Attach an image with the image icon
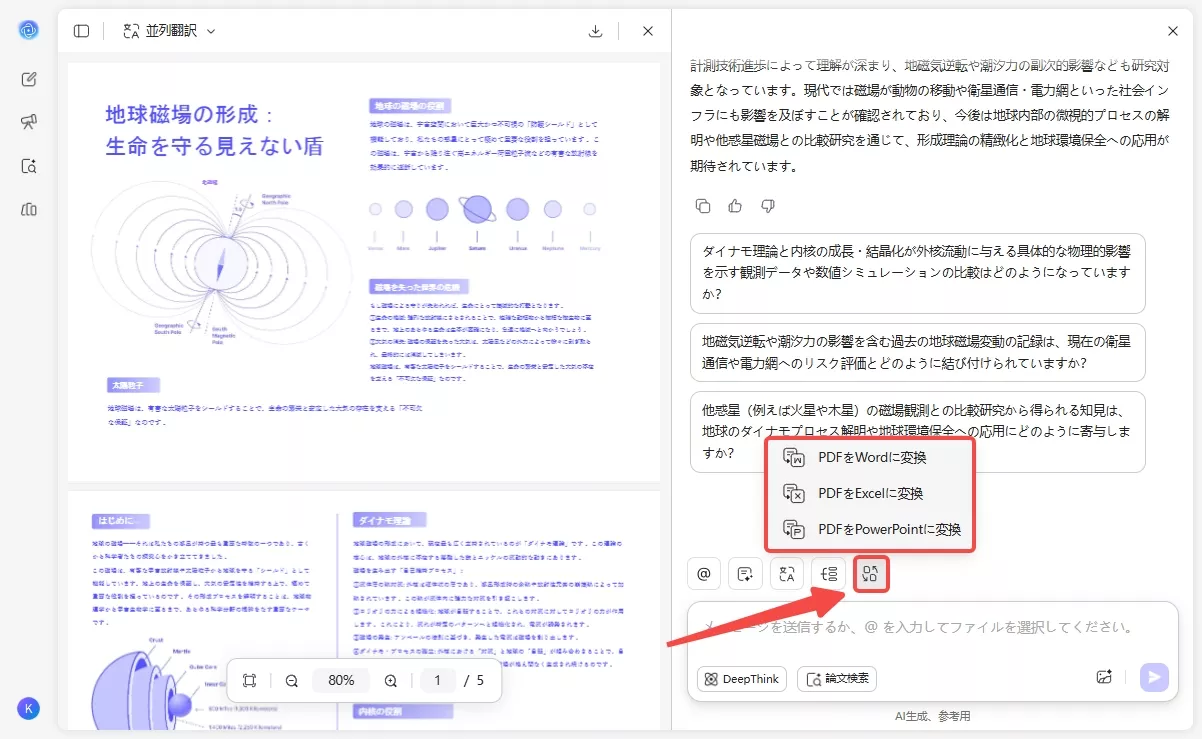The width and height of the screenshot is (1202, 739). tap(1104, 677)
